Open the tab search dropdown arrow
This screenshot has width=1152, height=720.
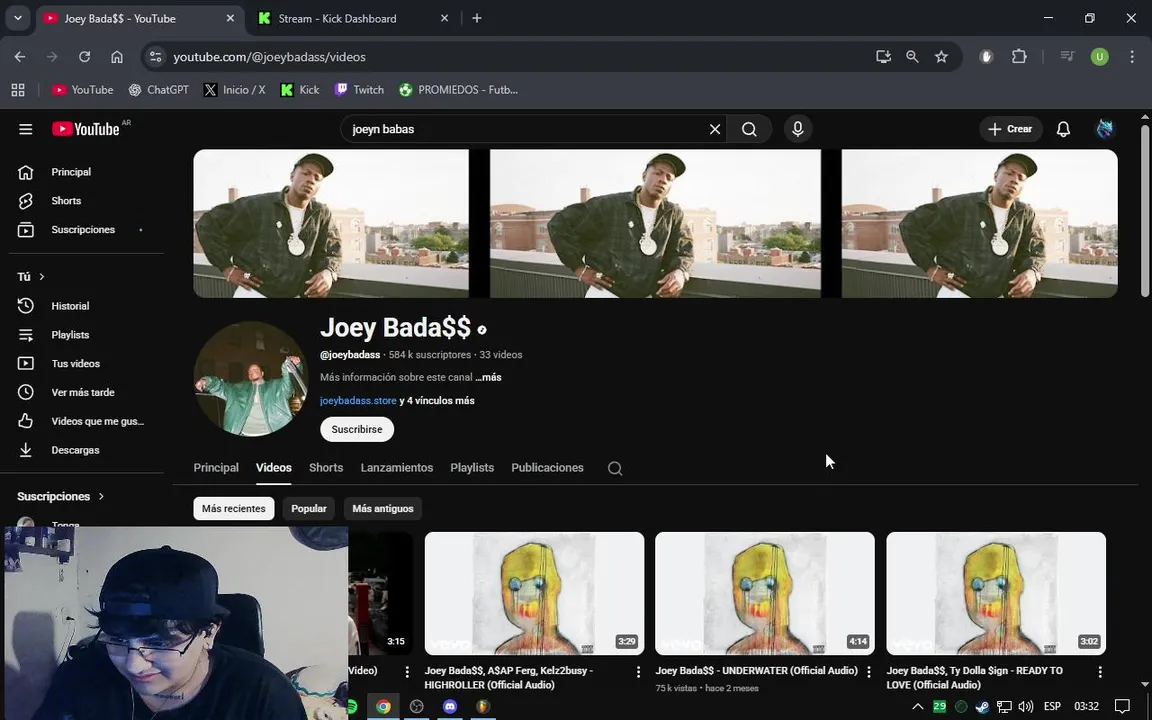click(x=18, y=18)
